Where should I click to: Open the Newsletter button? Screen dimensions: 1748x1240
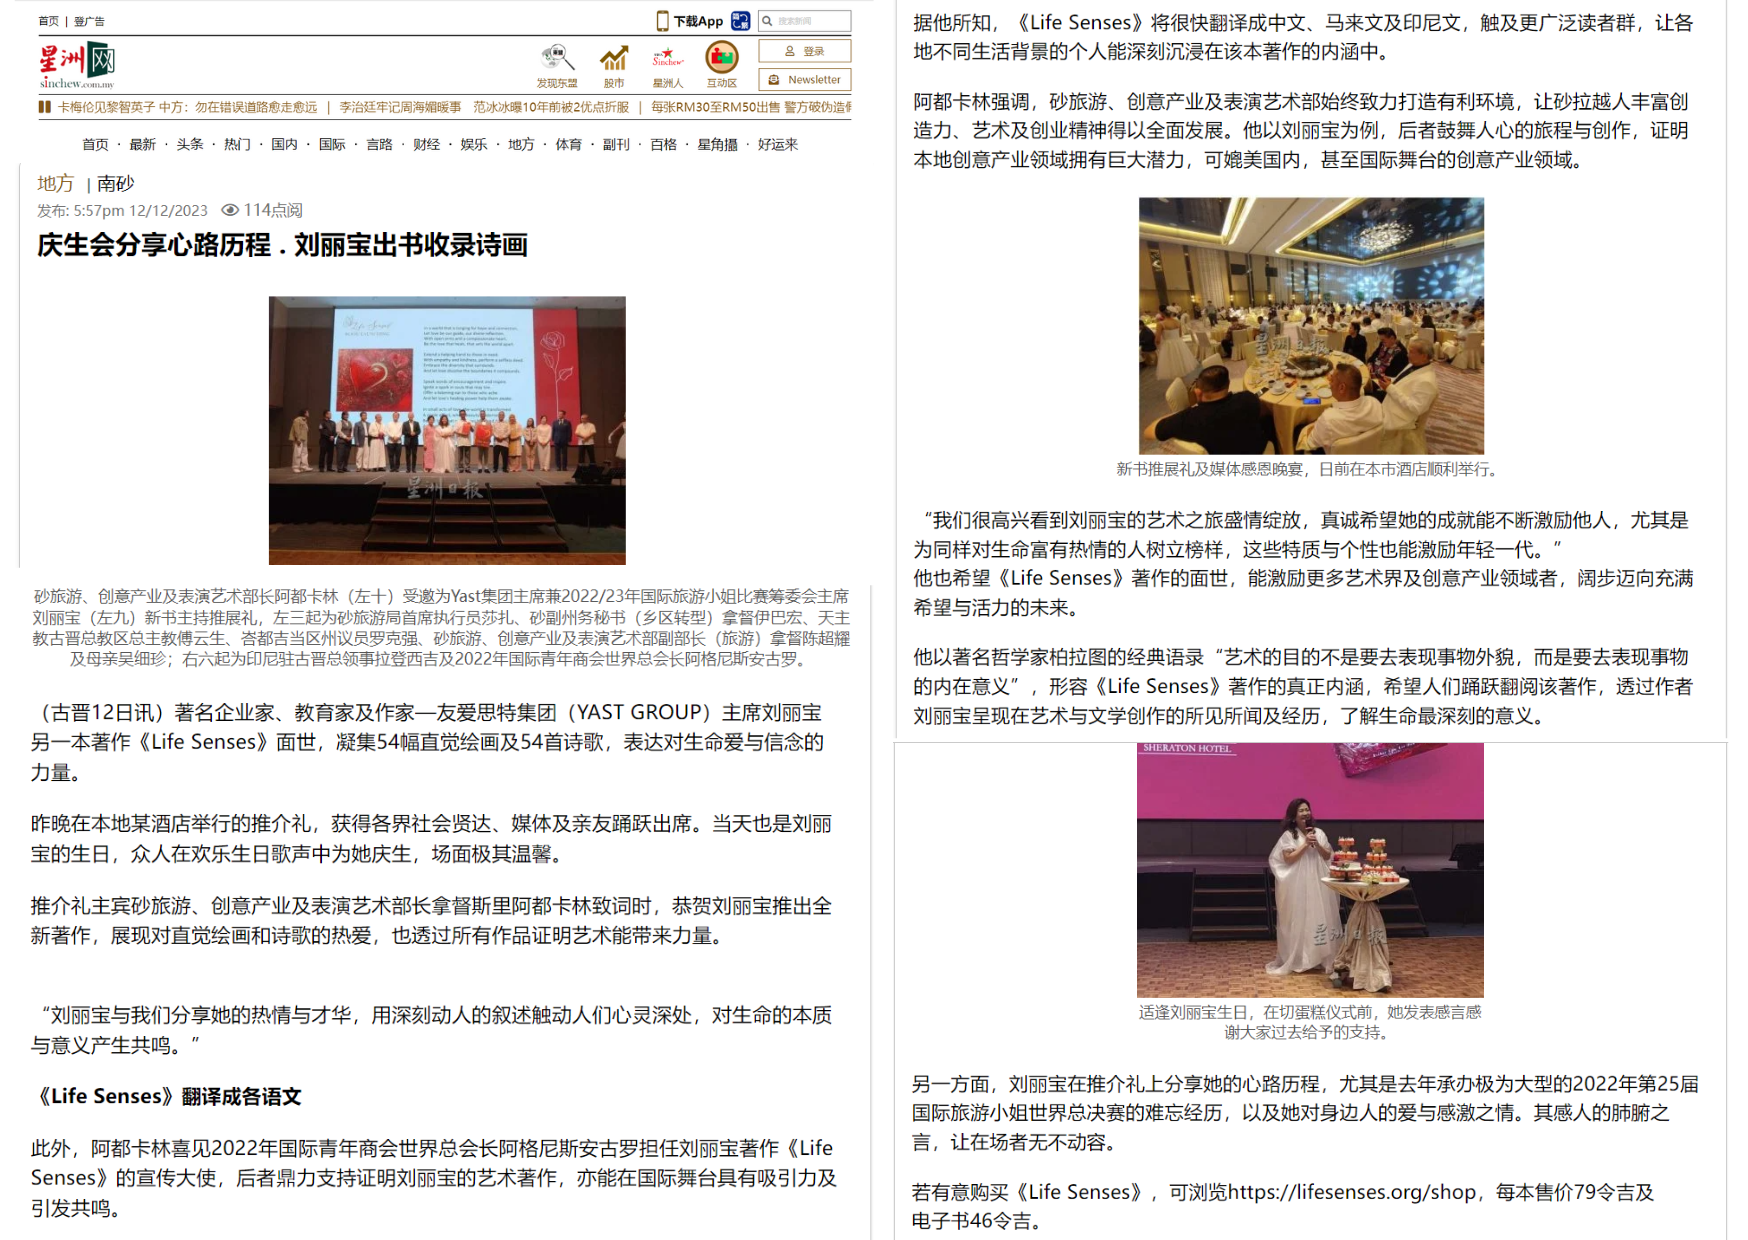pyautogui.click(x=805, y=80)
